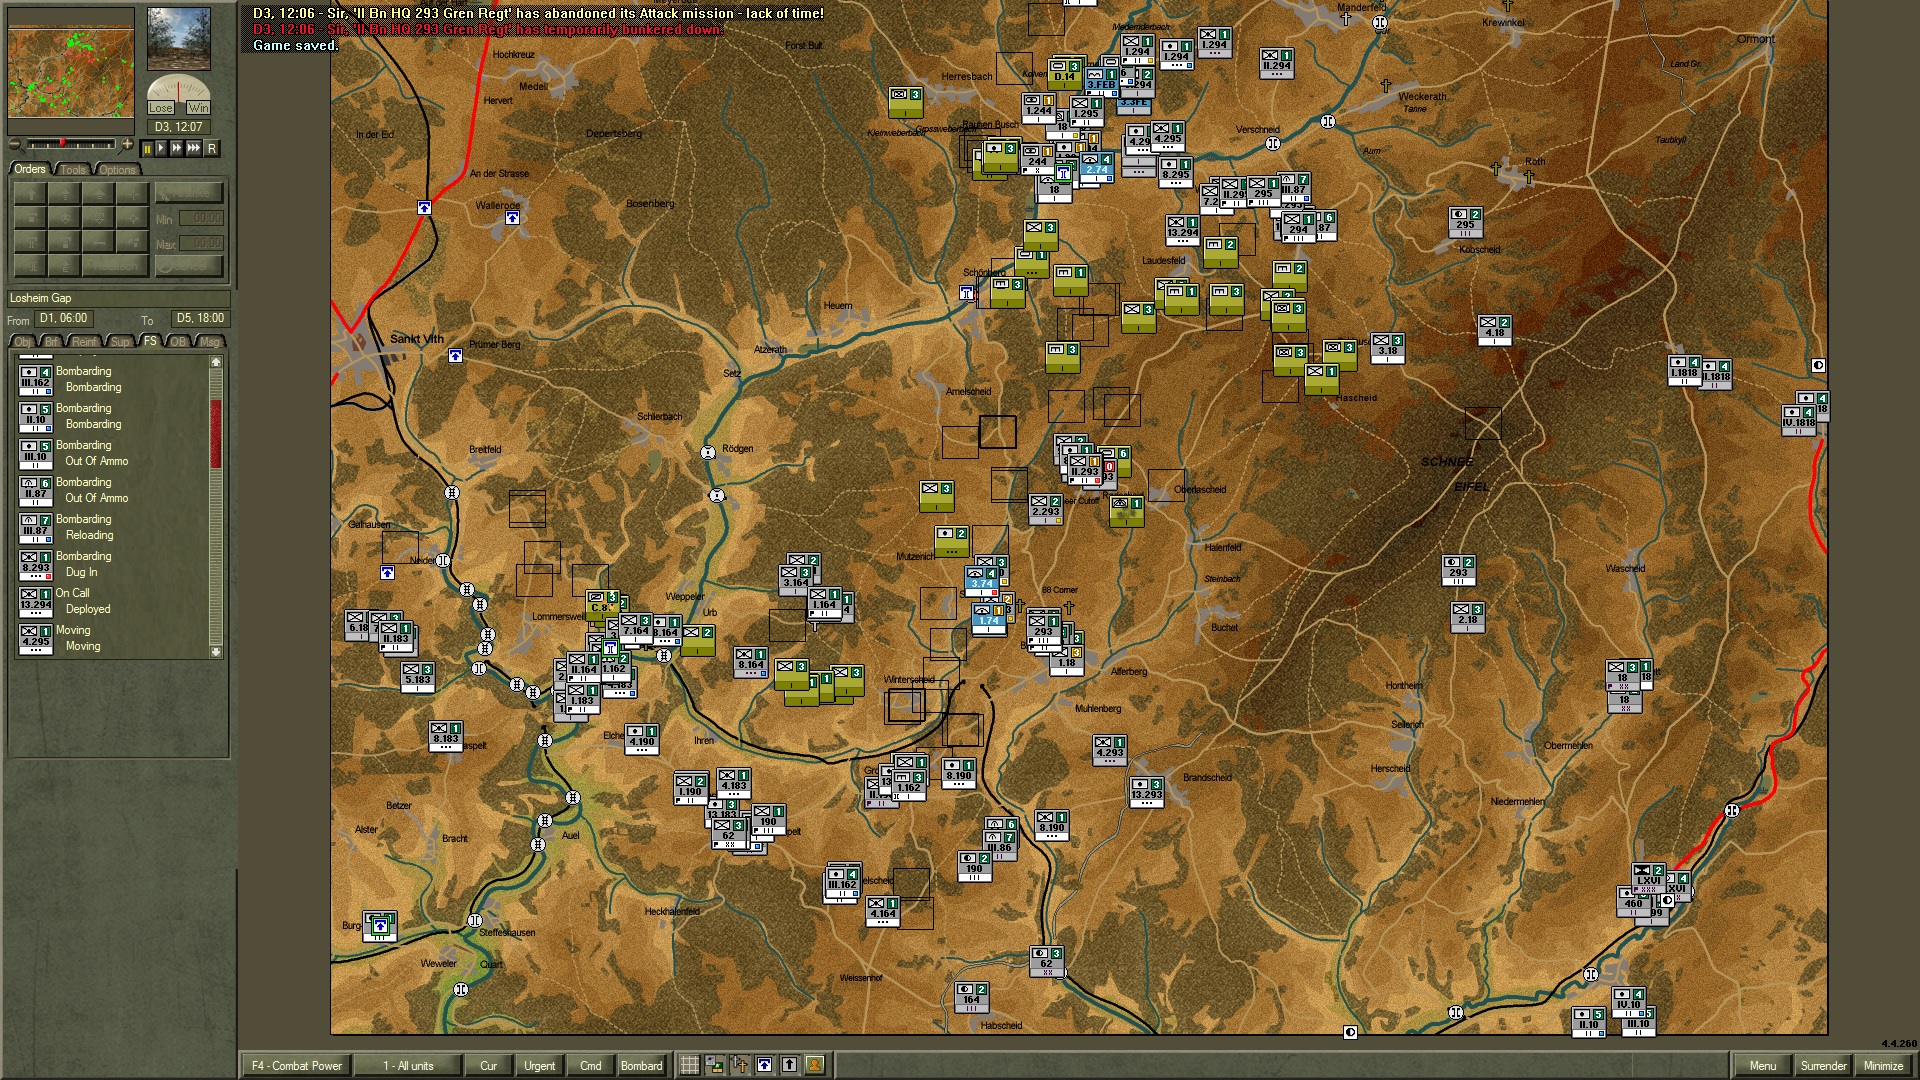Toggle the landmarks cross icon in bottom bar
The width and height of the screenshot is (1920, 1080).
coord(739,1065)
